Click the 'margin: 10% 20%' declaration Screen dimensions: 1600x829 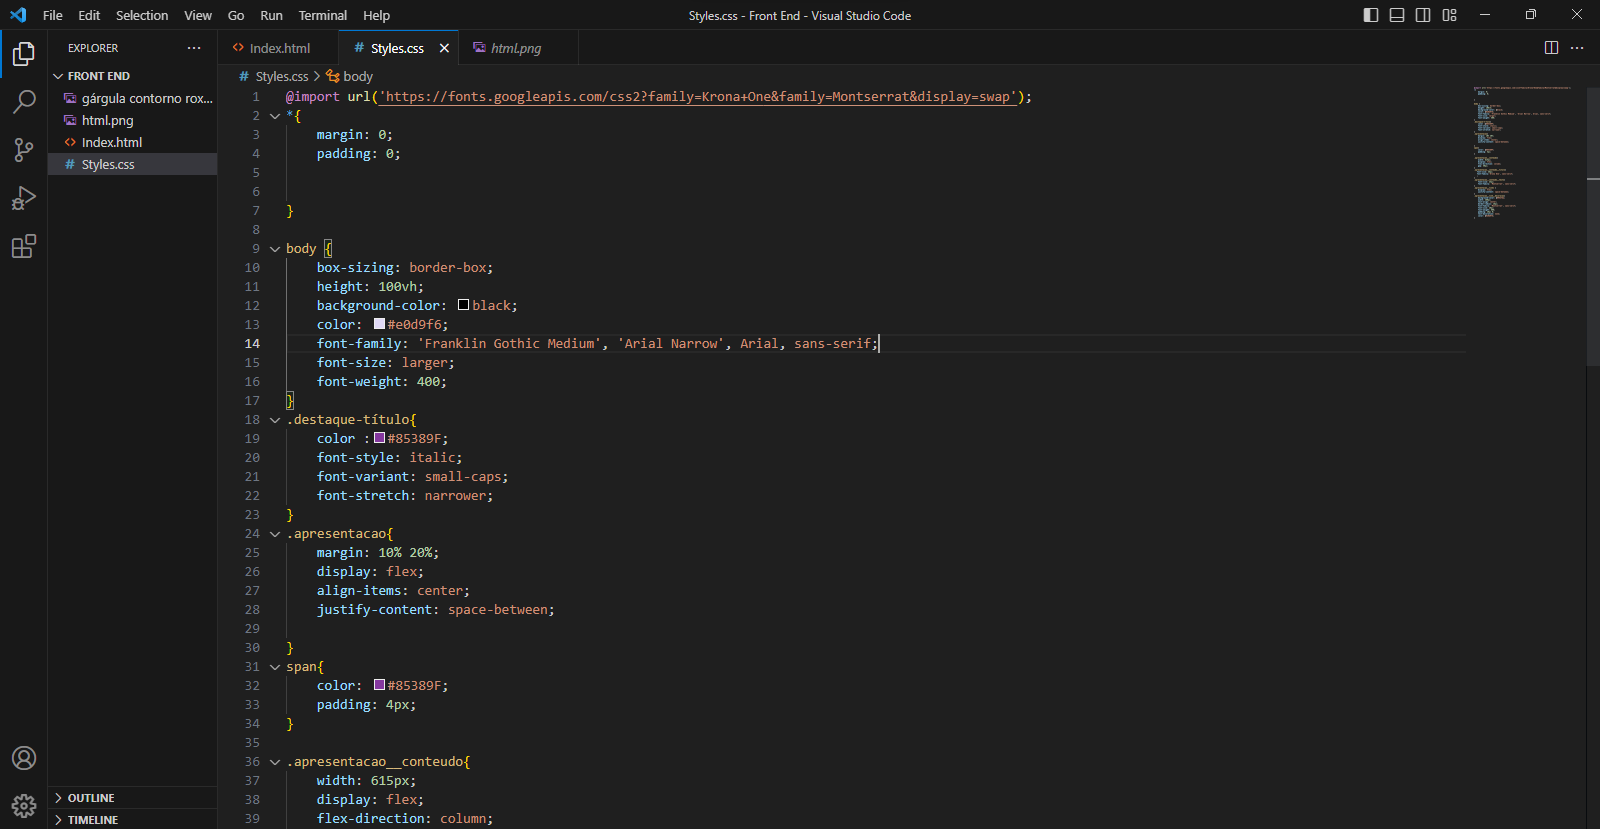pyautogui.click(x=378, y=553)
